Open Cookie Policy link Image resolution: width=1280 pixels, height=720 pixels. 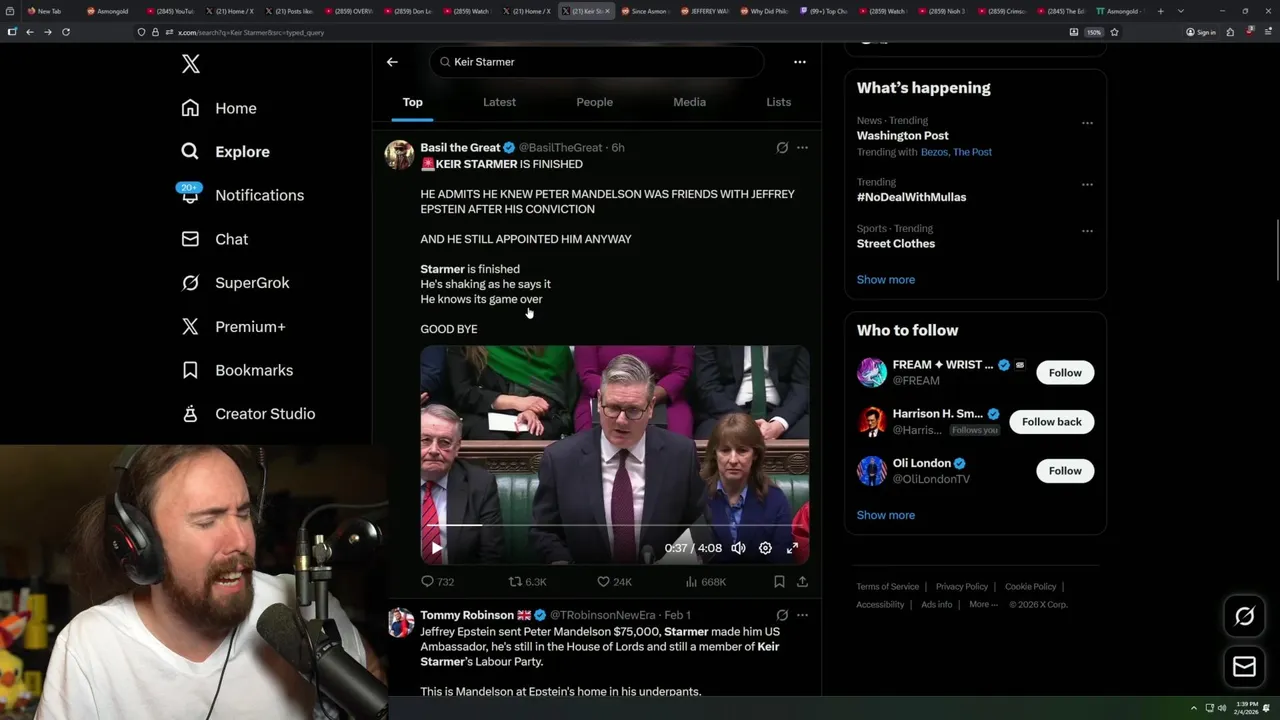(1030, 587)
